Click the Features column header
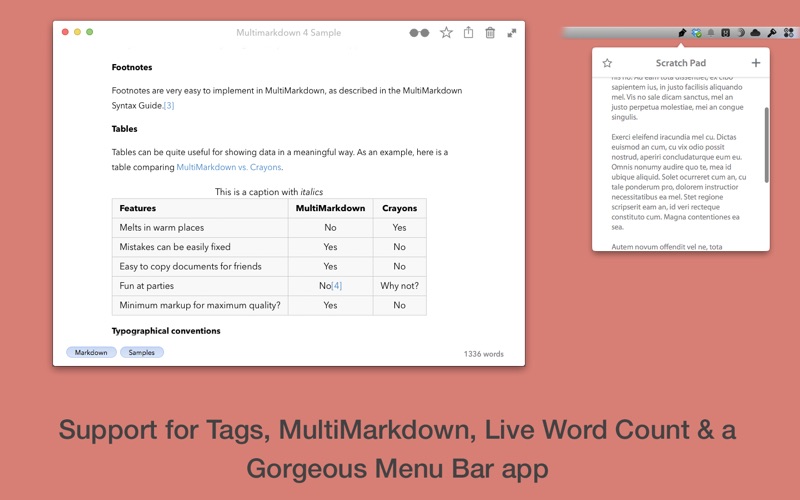 [200, 208]
